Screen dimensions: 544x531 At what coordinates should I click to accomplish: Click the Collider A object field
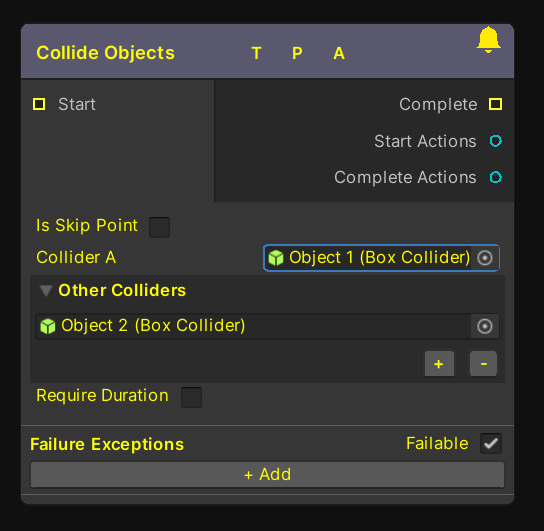click(381, 258)
